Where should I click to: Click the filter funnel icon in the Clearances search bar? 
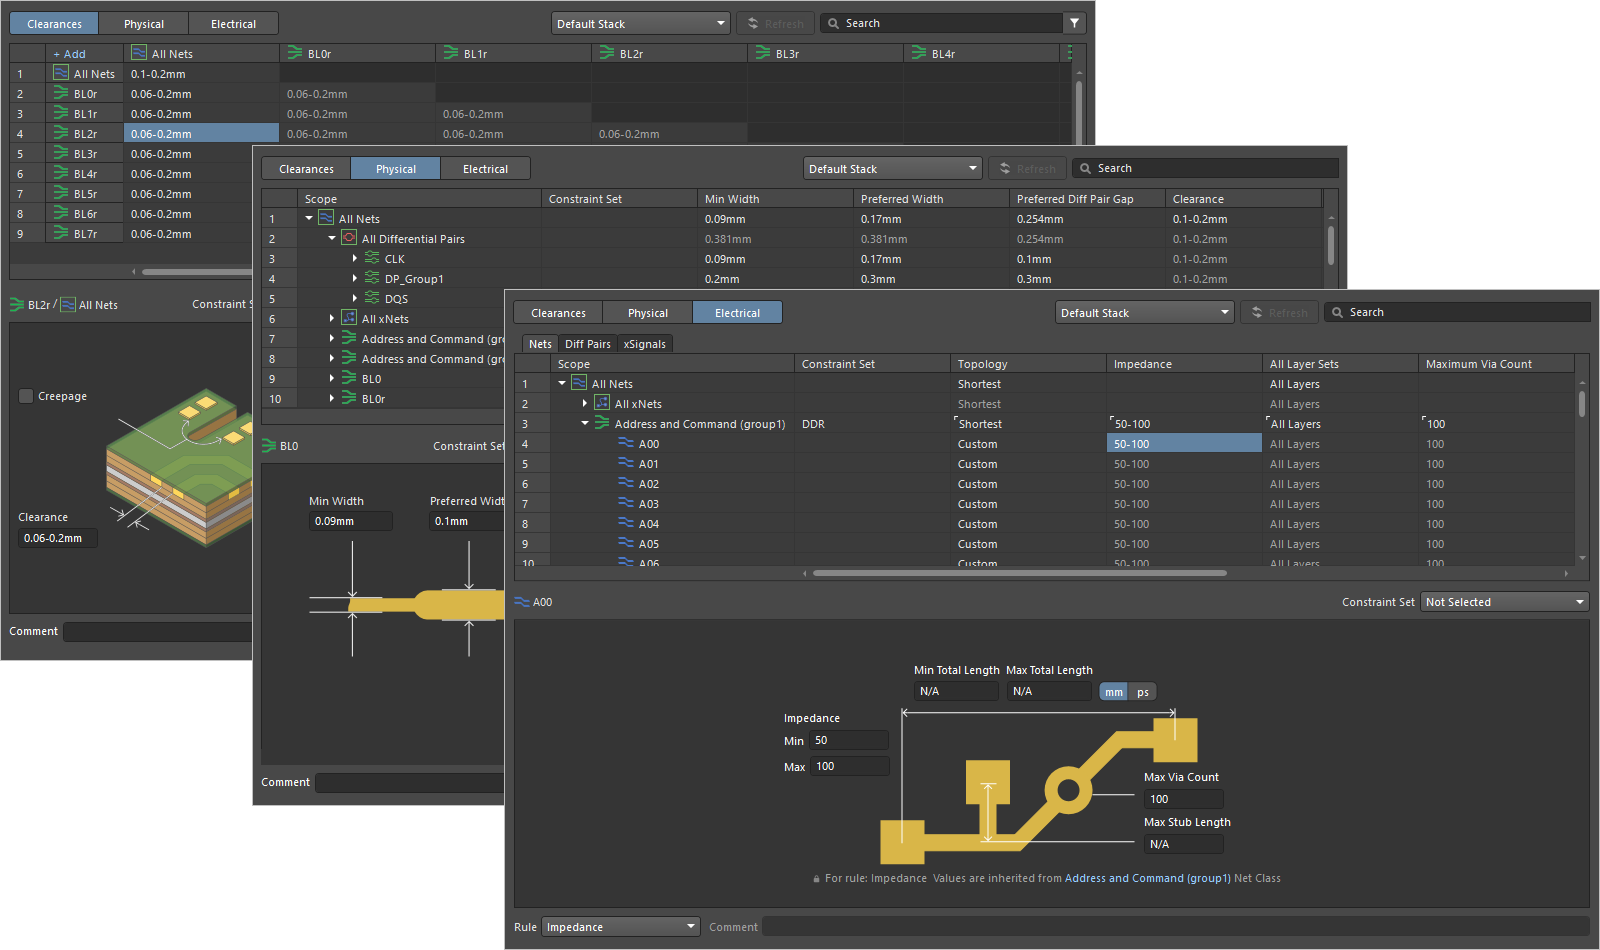(x=1073, y=22)
